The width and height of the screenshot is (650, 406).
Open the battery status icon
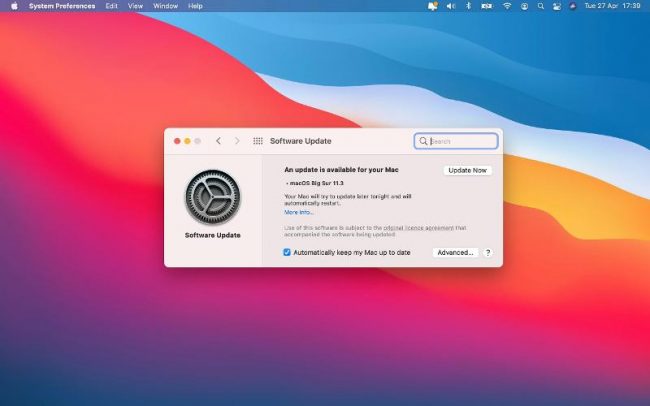point(488,6)
